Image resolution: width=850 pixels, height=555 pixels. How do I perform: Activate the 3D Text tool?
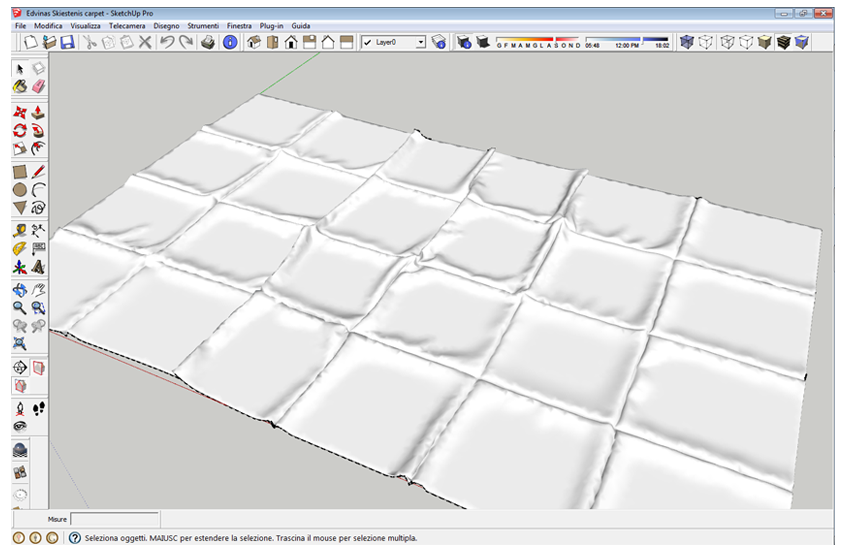[x=38, y=267]
